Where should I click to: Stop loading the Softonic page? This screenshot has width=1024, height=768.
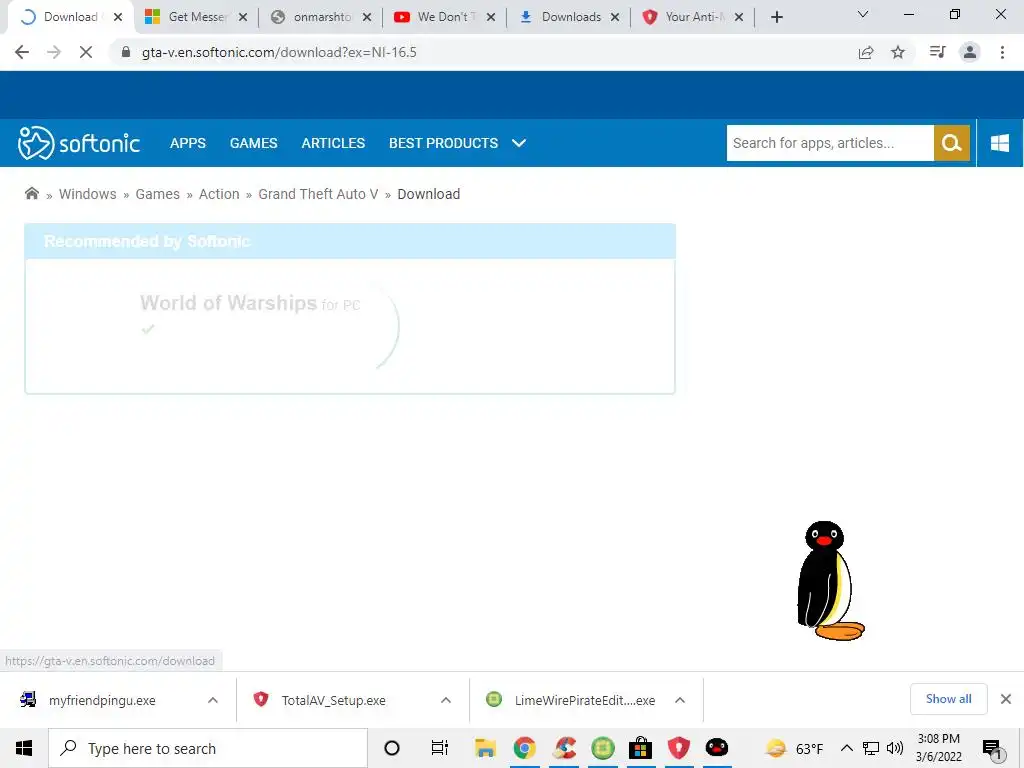point(86,52)
